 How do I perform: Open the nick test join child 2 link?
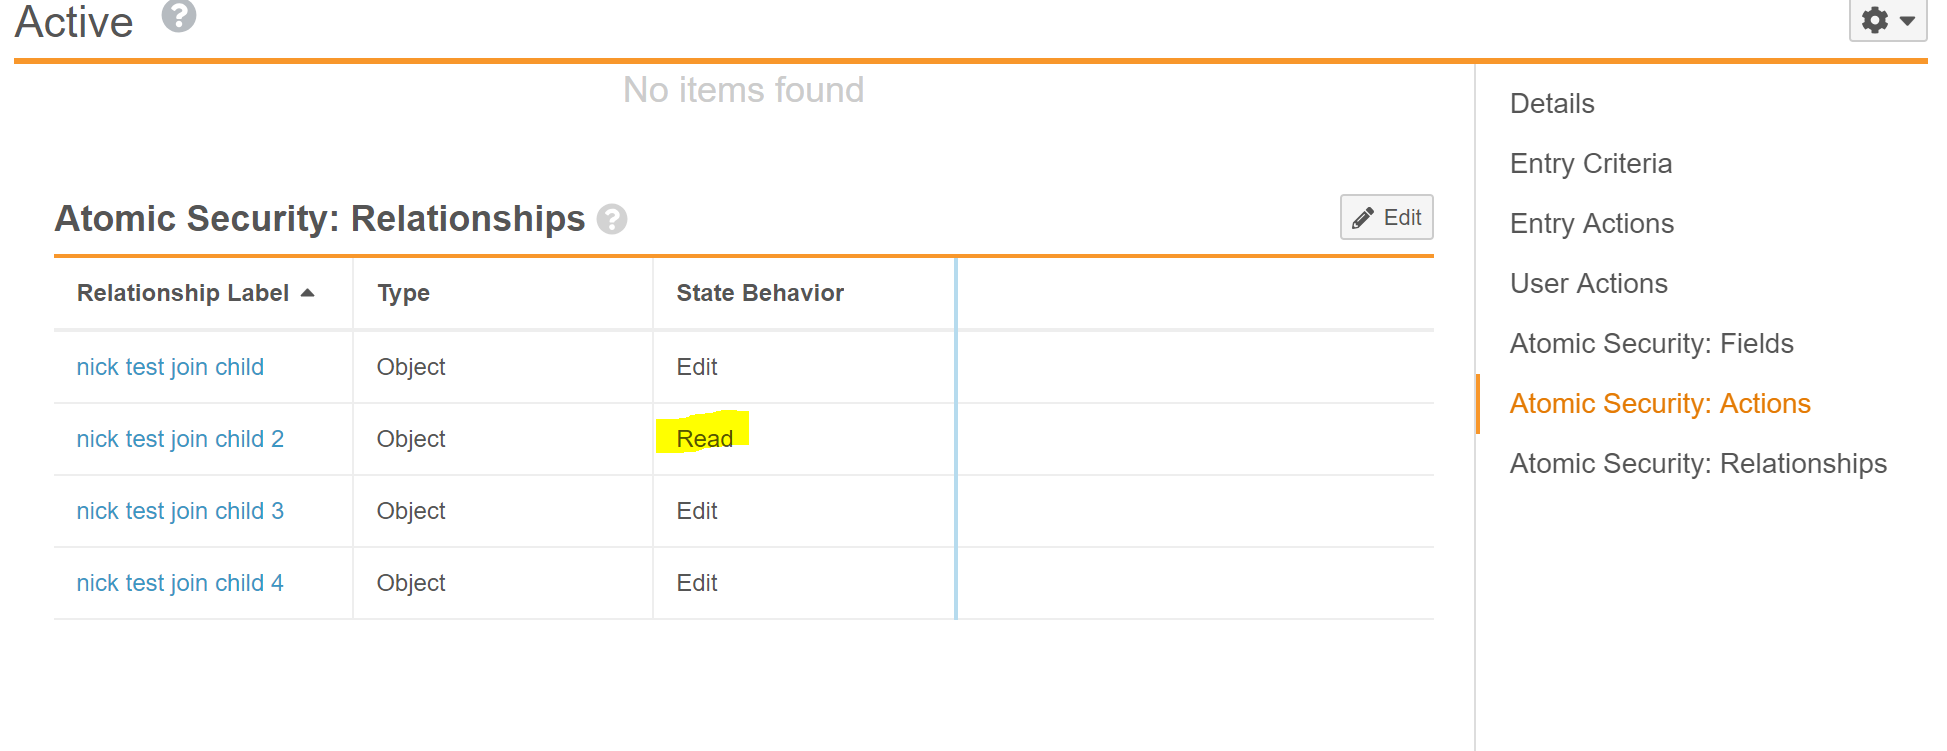pyautogui.click(x=180, y=439)
